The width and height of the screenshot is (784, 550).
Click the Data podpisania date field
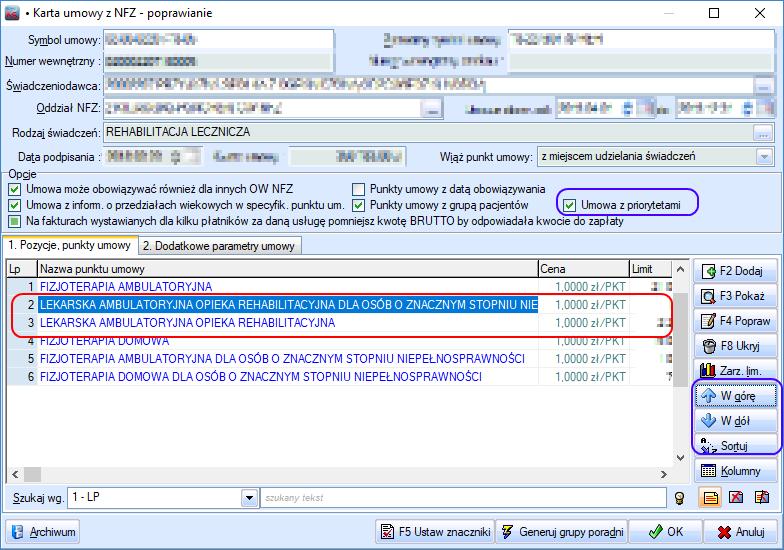tap(152, 157)
